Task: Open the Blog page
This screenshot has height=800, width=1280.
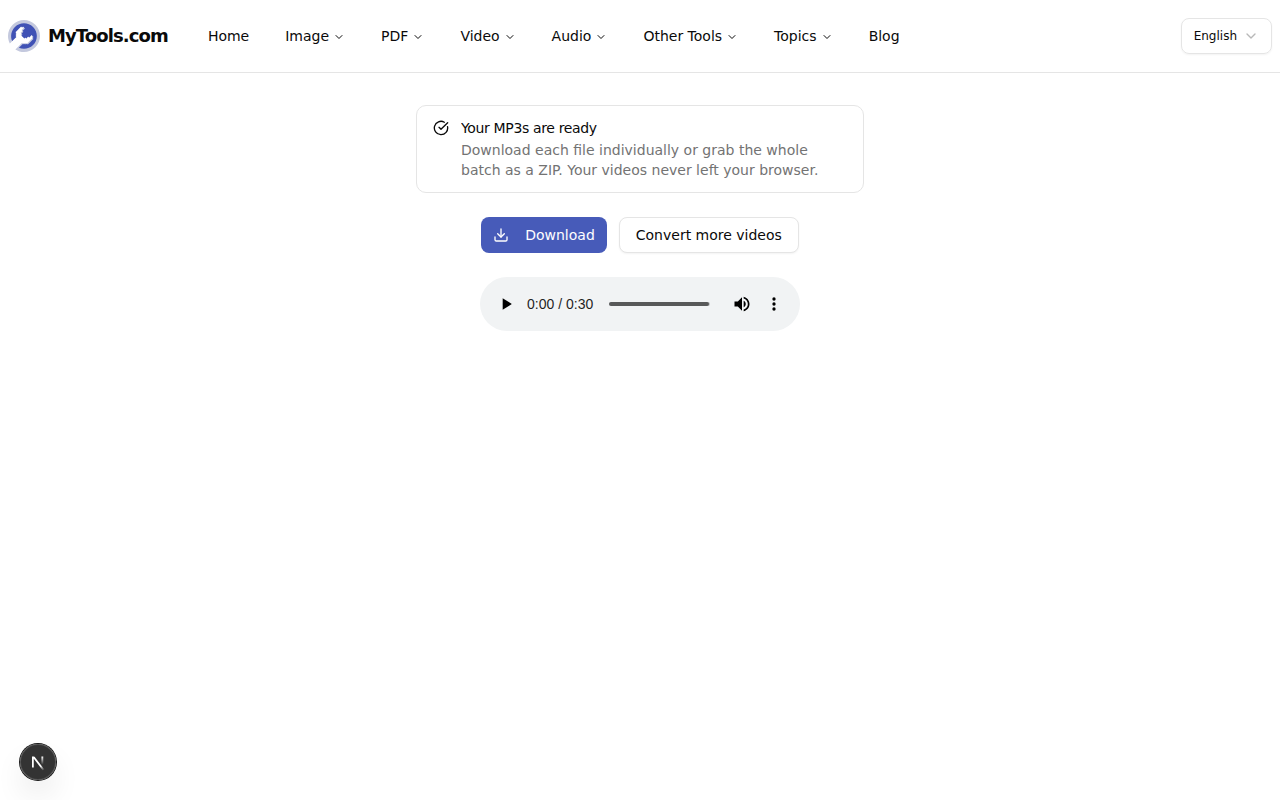Action: coord(884,36)
